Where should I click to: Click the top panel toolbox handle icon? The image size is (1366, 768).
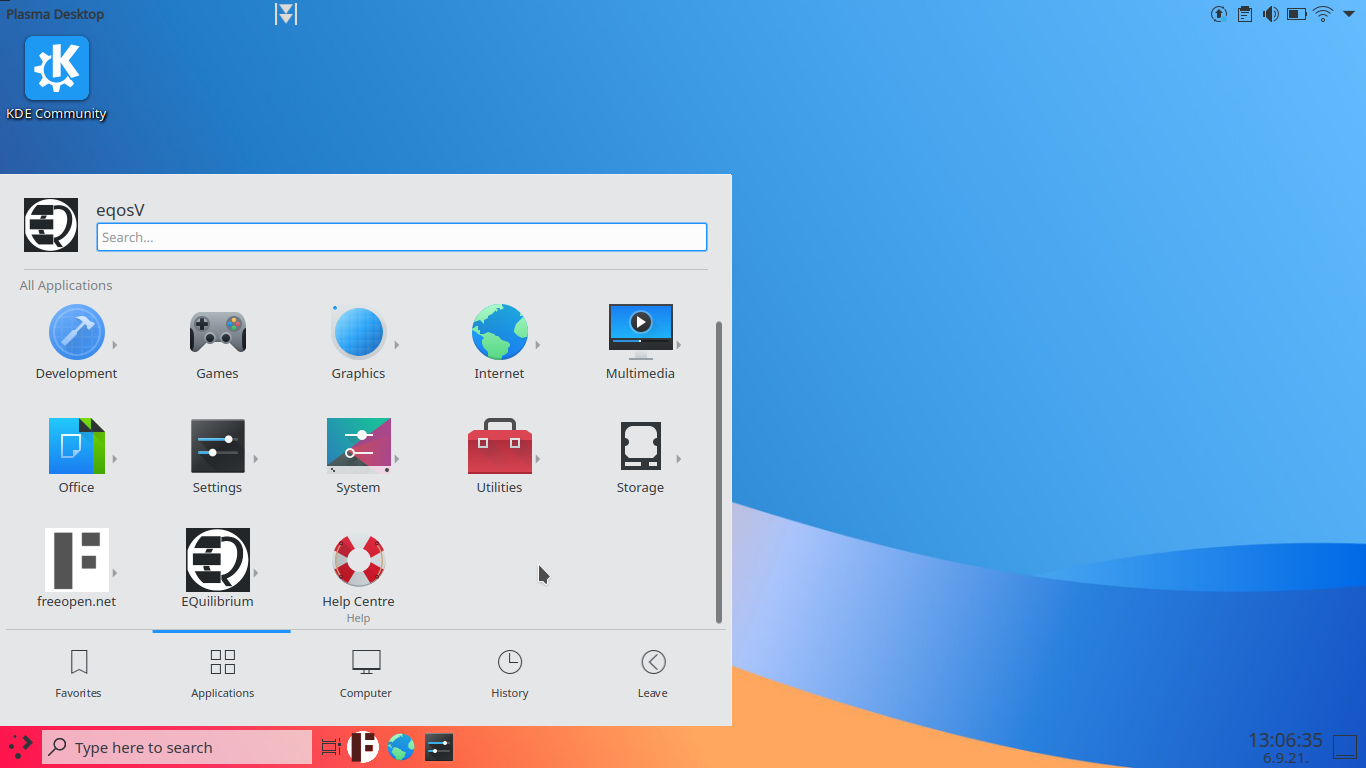click(286, 14)
